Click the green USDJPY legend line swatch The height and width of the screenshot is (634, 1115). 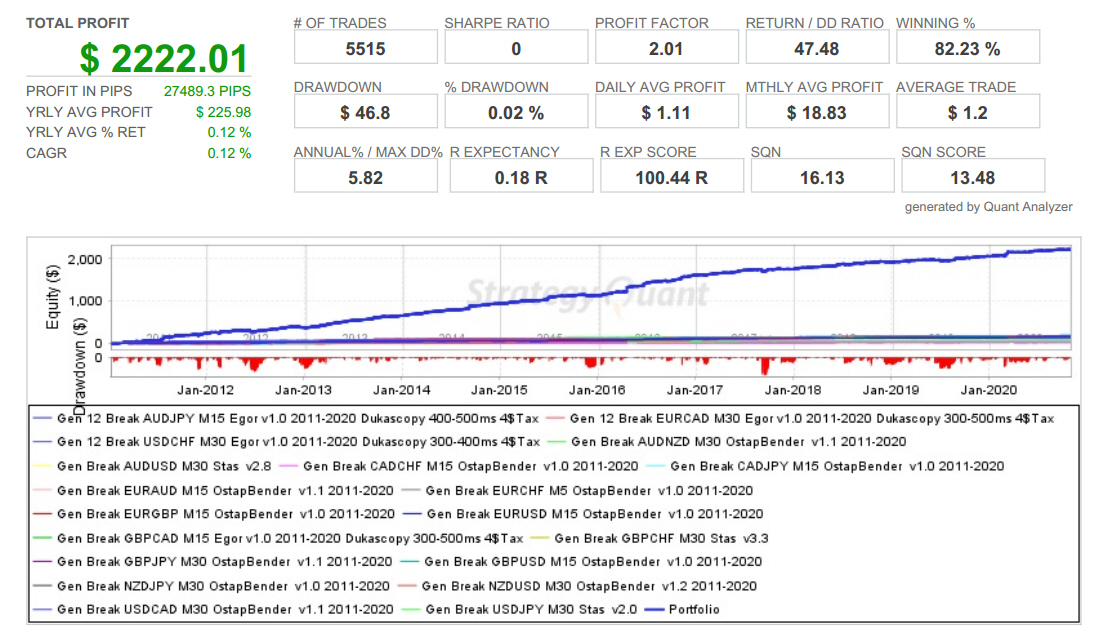point(411,609)
